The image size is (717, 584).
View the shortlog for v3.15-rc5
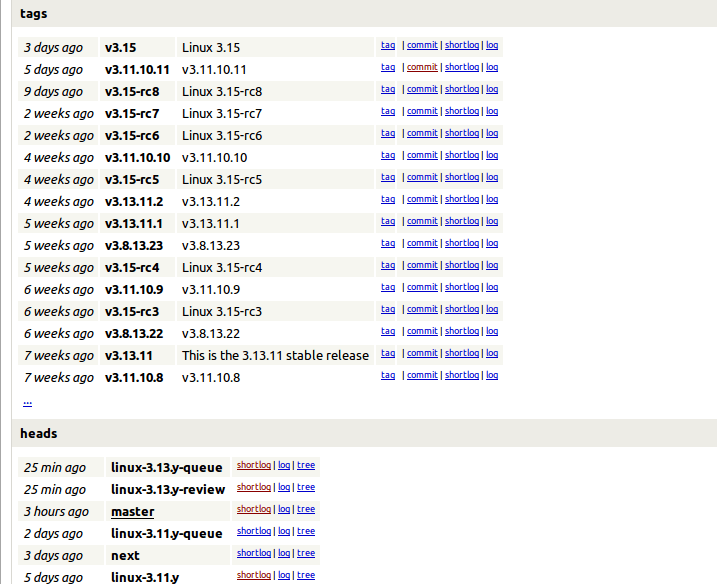point(462,177)
